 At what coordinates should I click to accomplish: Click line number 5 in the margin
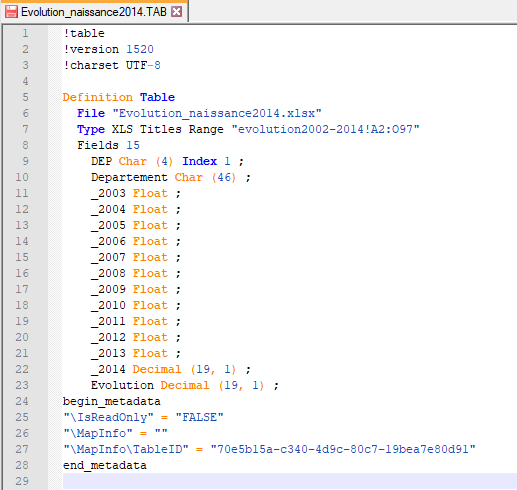pyautogui.click(x=25, y=97)
